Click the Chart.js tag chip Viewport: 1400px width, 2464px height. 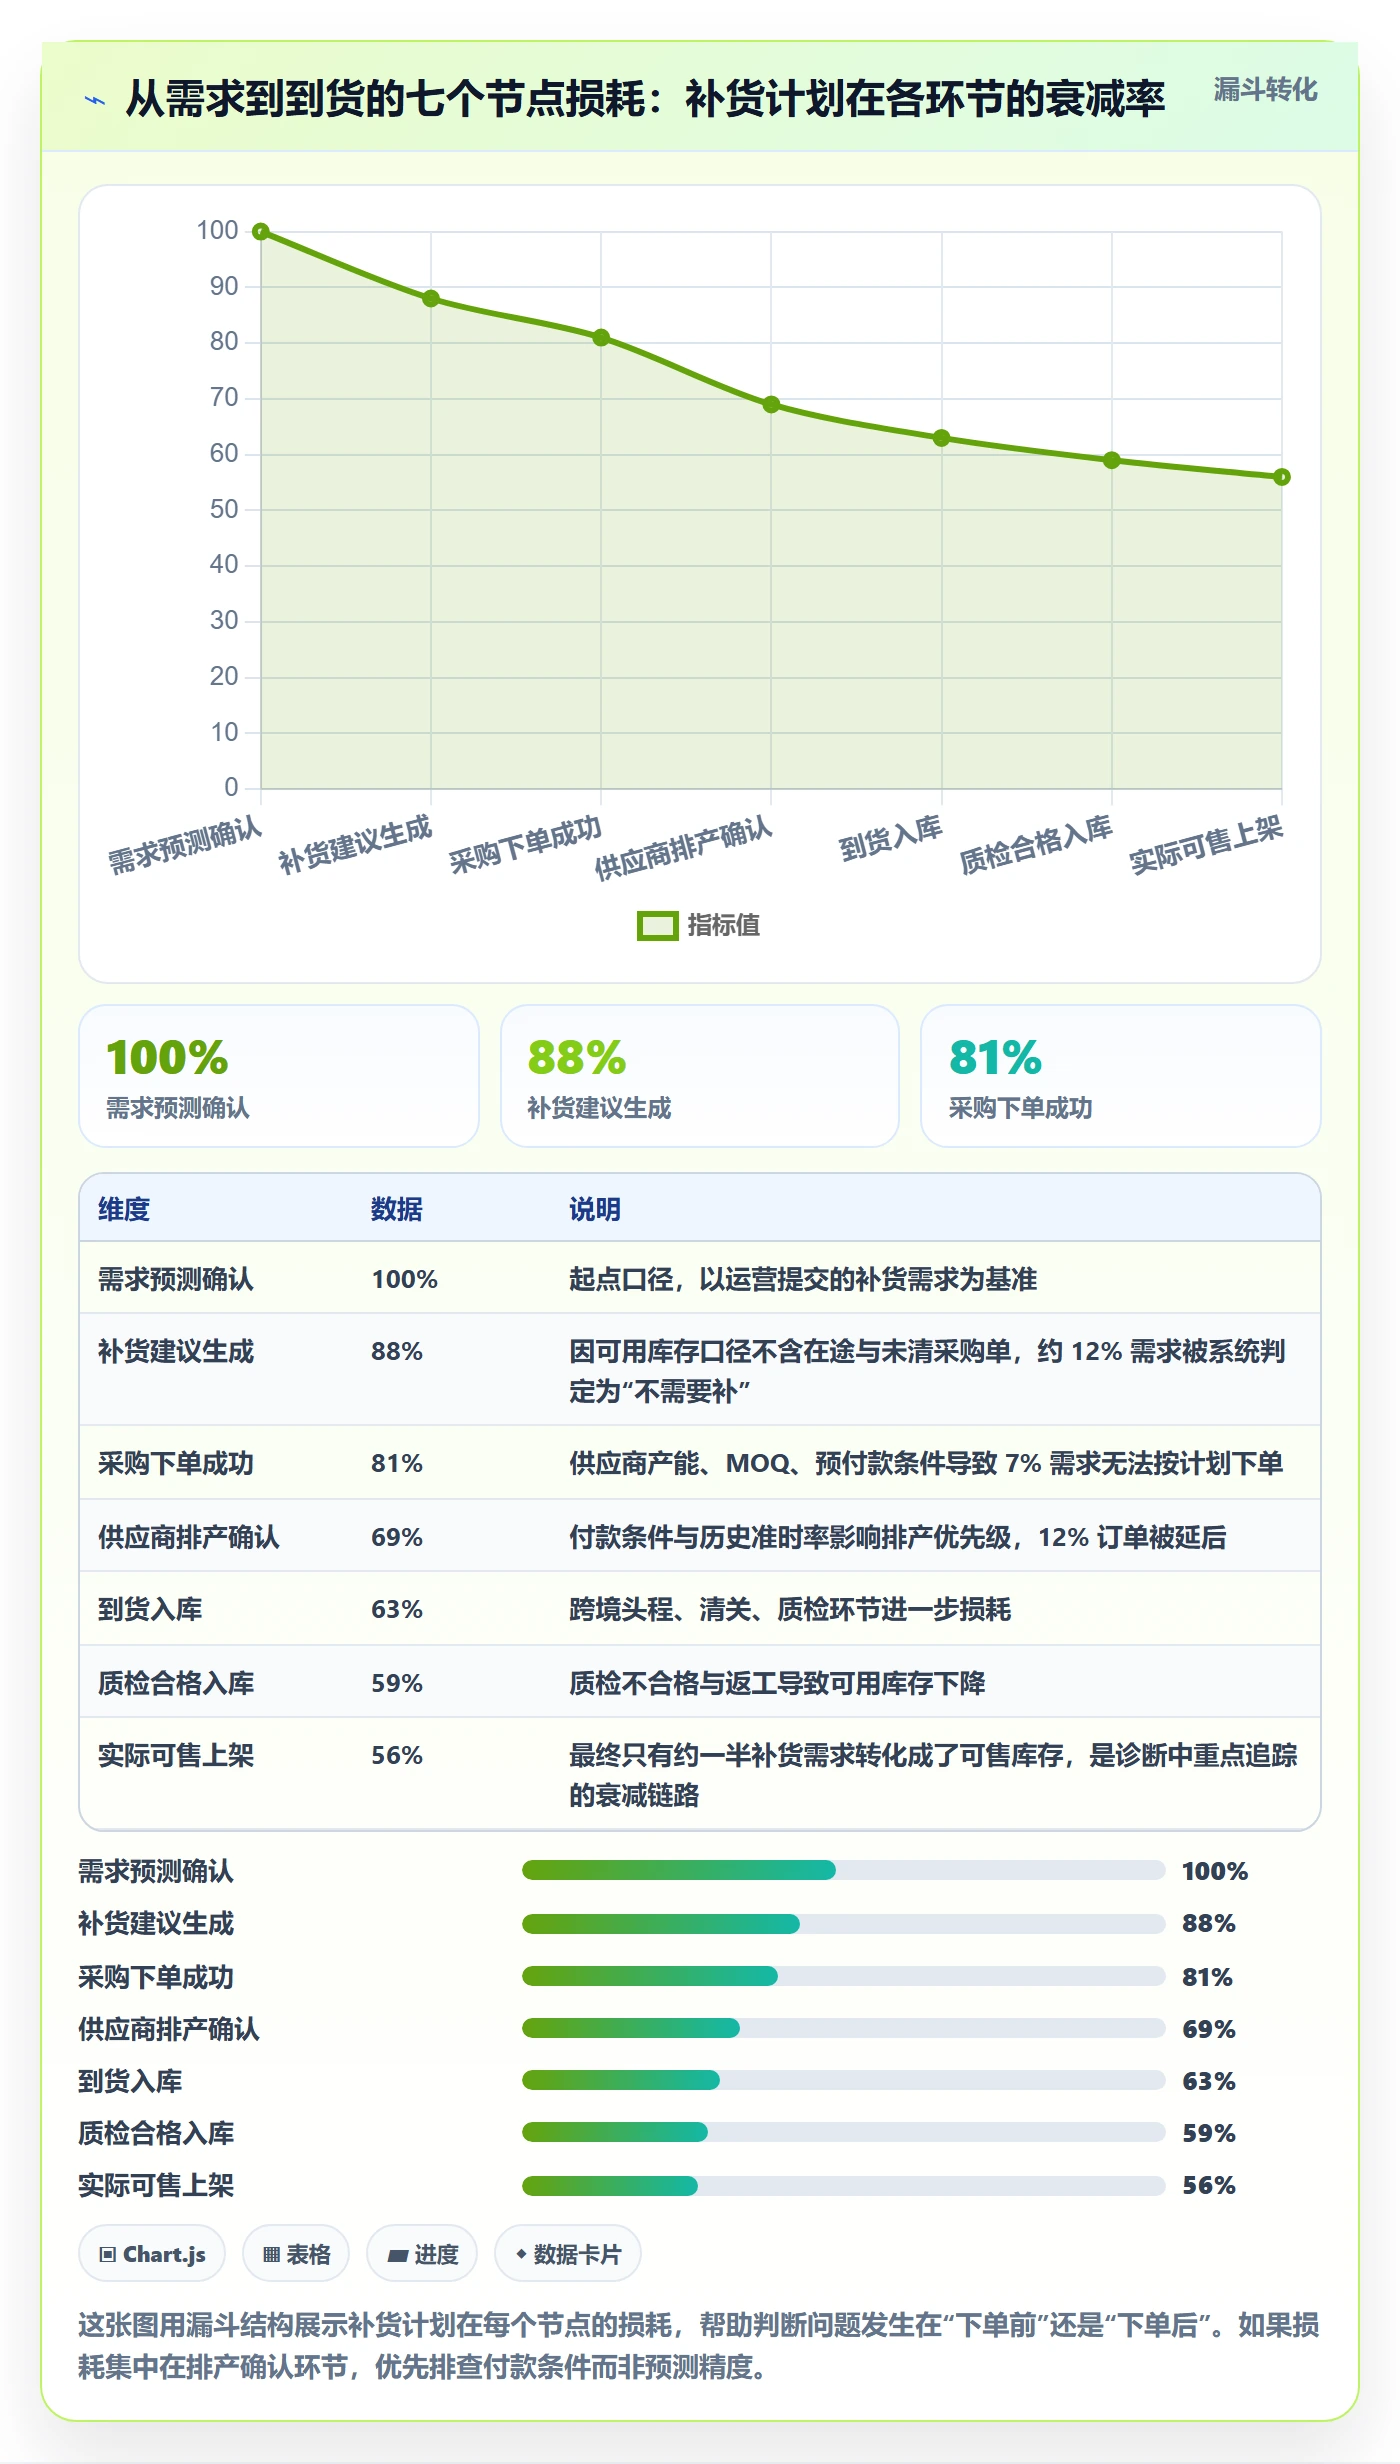152,2254
